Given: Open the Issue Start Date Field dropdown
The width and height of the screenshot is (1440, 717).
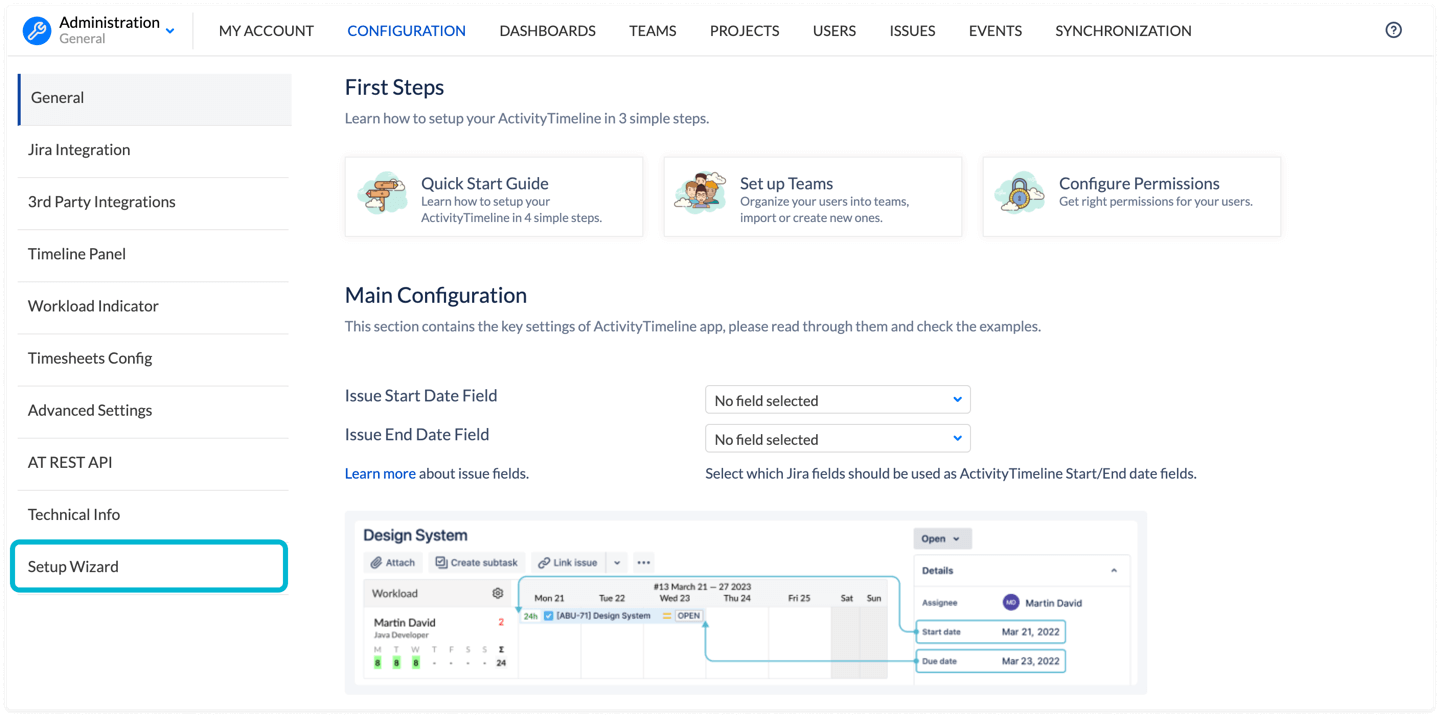Looking at the screenshot, I should click(x=837, y=400).
